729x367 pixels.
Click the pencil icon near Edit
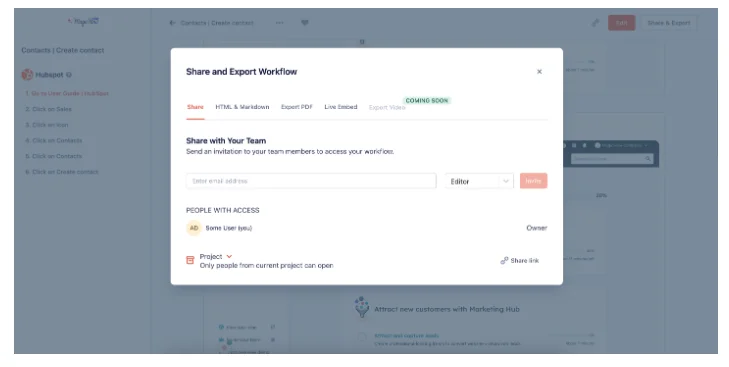595,23
